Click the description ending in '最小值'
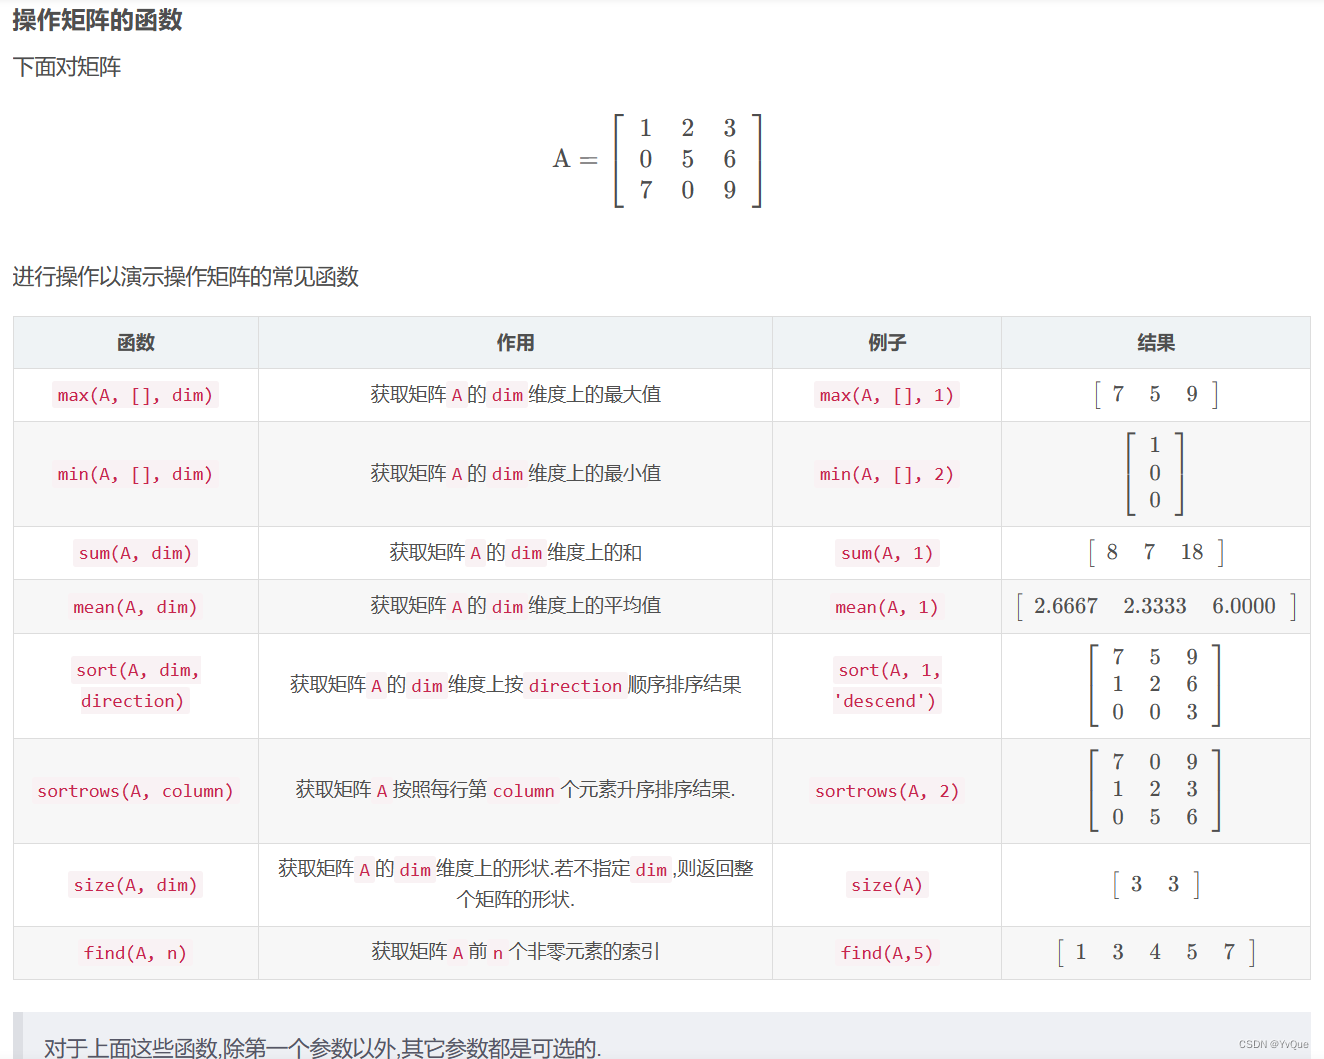 coord(515,474)
